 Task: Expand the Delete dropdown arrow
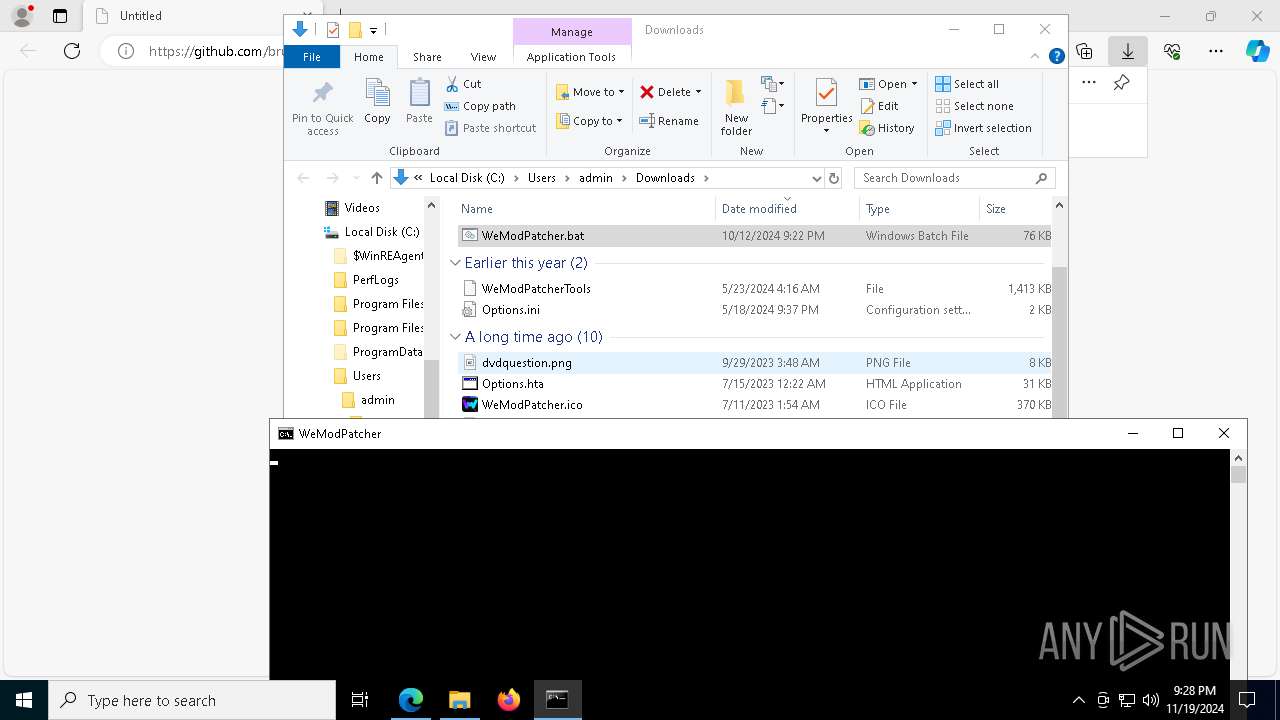[x=698, y=92]
